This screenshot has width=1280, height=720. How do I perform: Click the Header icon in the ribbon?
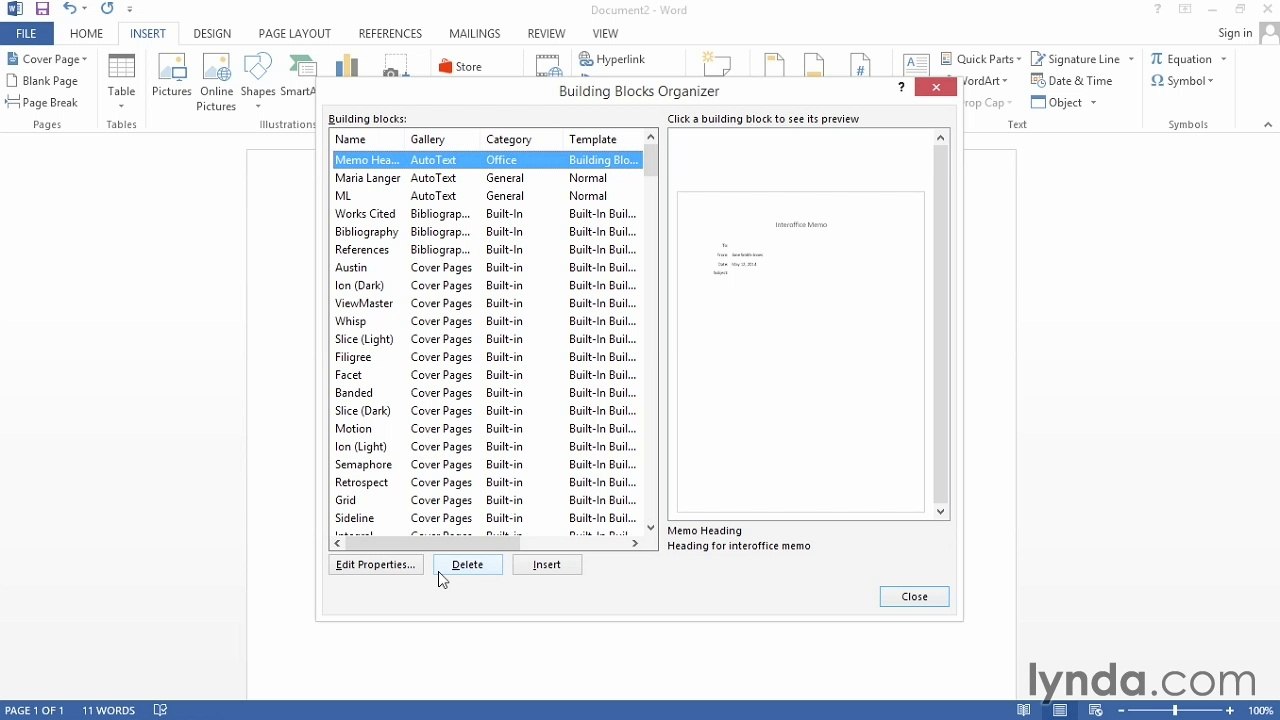[x=774, y=65]
